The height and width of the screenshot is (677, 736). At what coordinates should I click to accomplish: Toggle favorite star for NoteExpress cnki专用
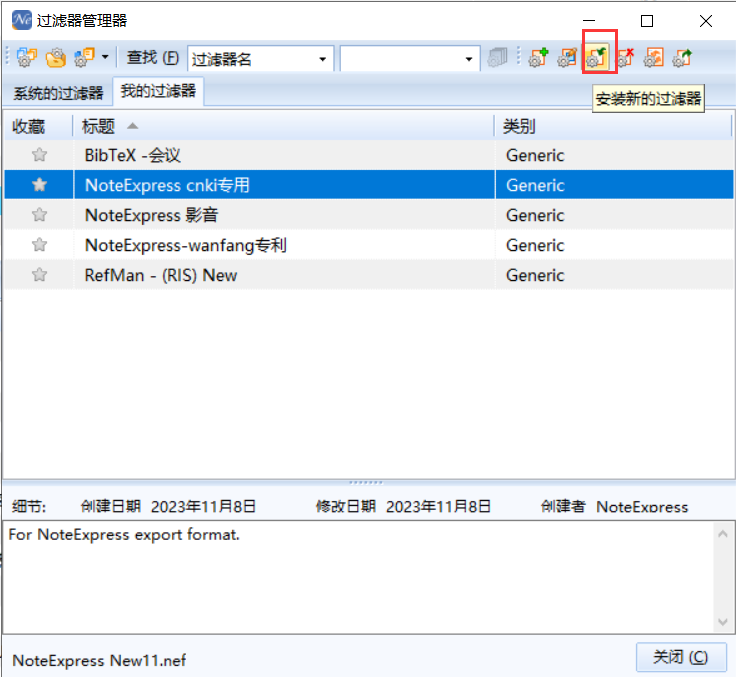[39, 185]
